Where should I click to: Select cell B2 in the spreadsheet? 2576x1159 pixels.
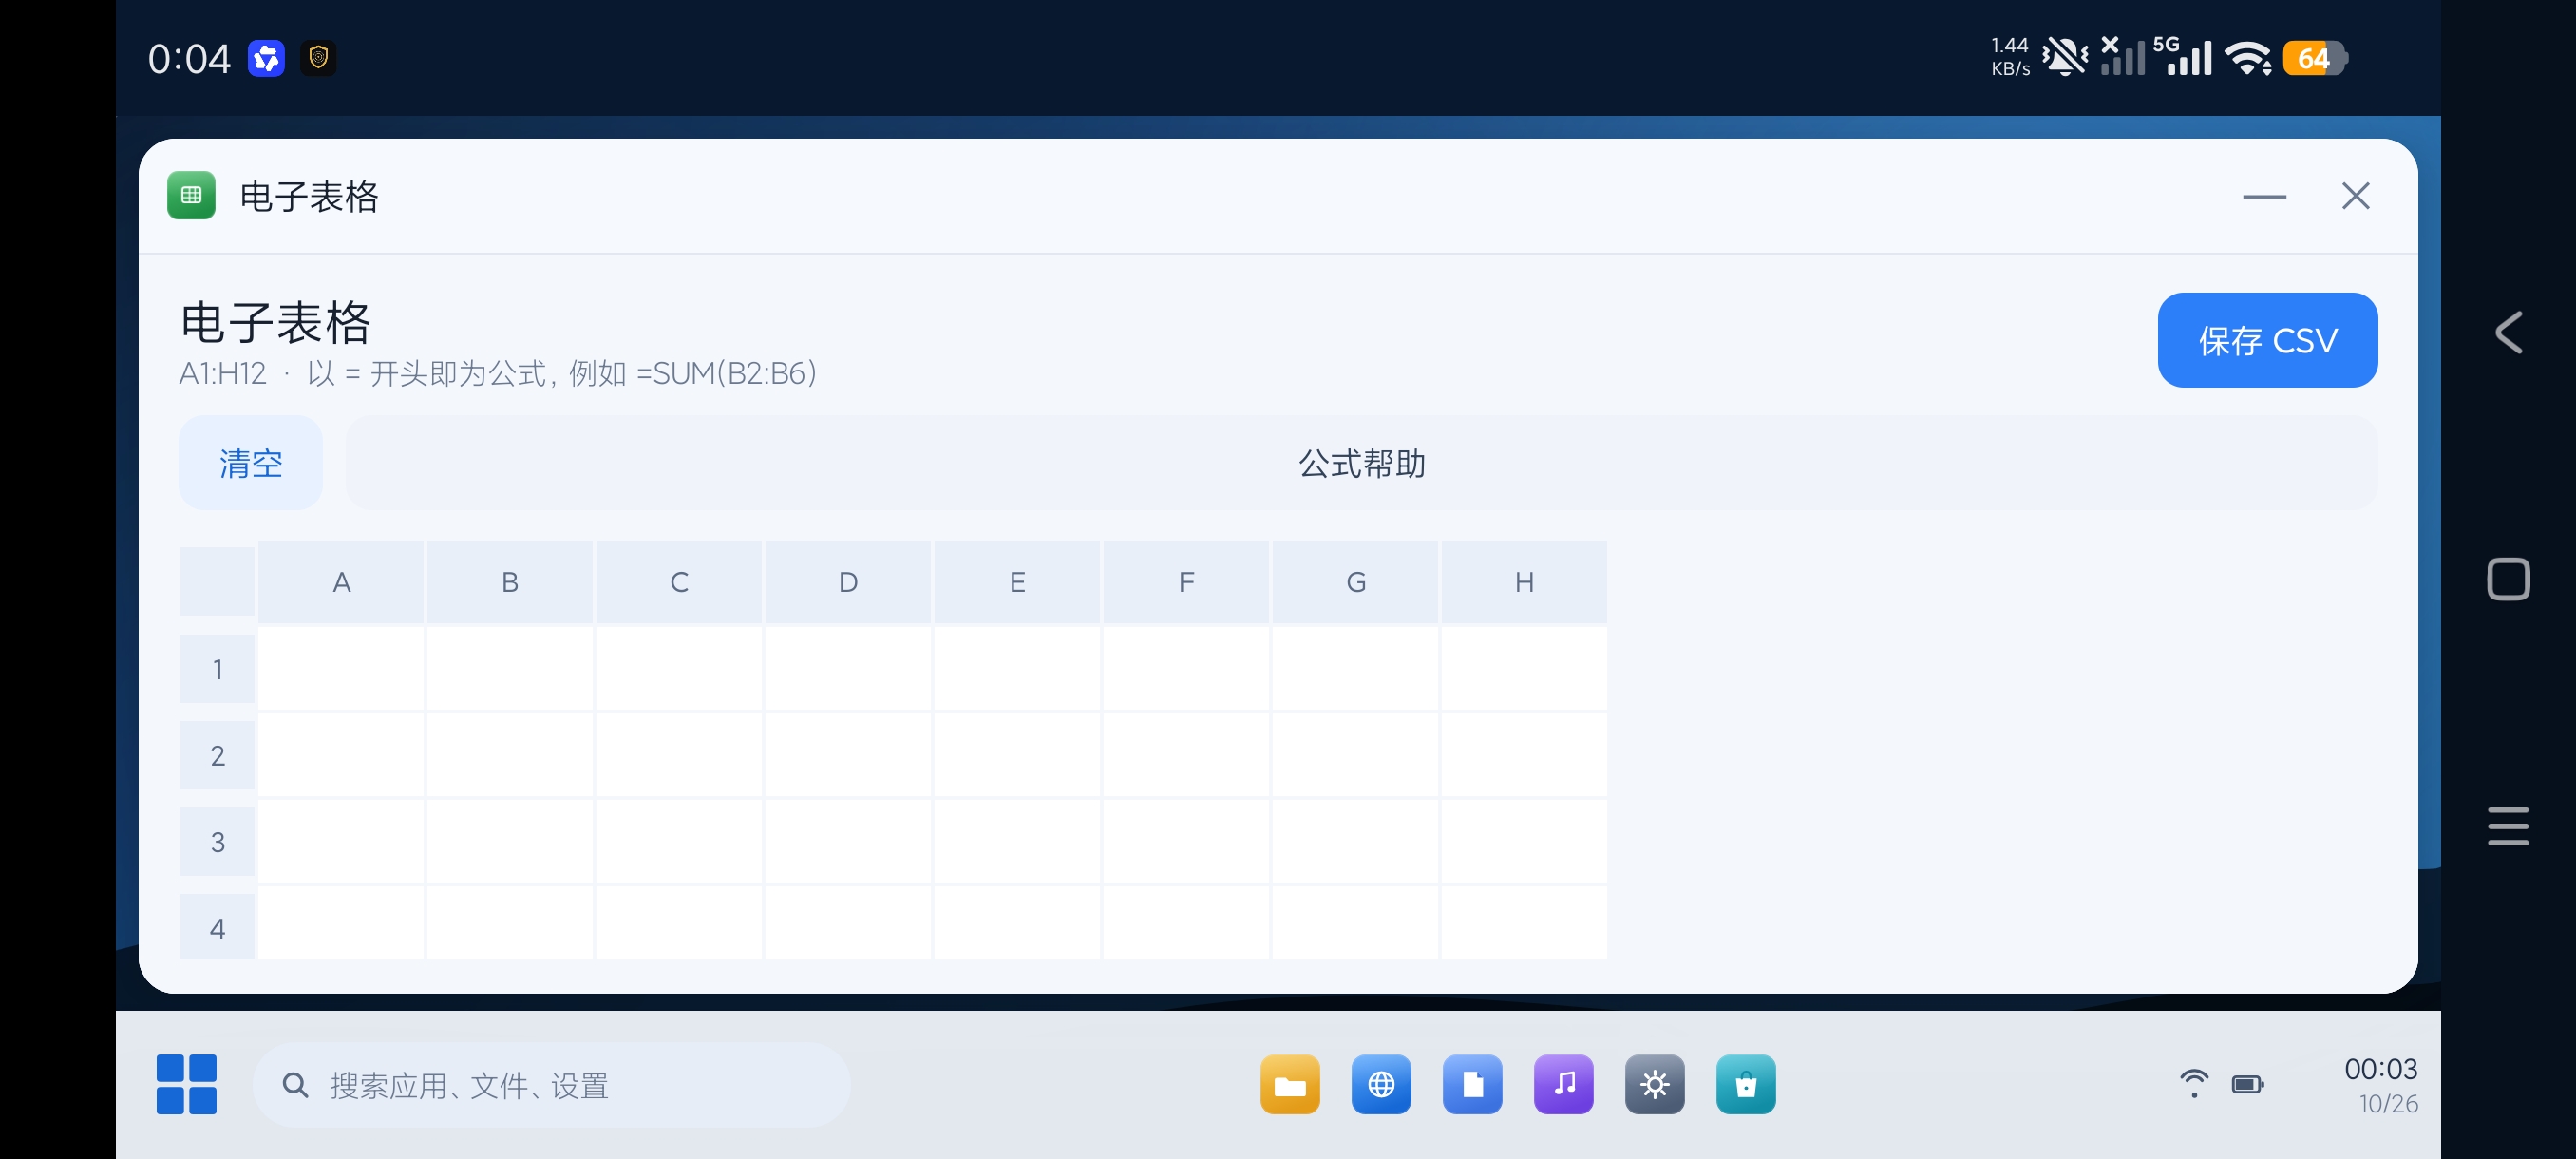coord(510,755)
